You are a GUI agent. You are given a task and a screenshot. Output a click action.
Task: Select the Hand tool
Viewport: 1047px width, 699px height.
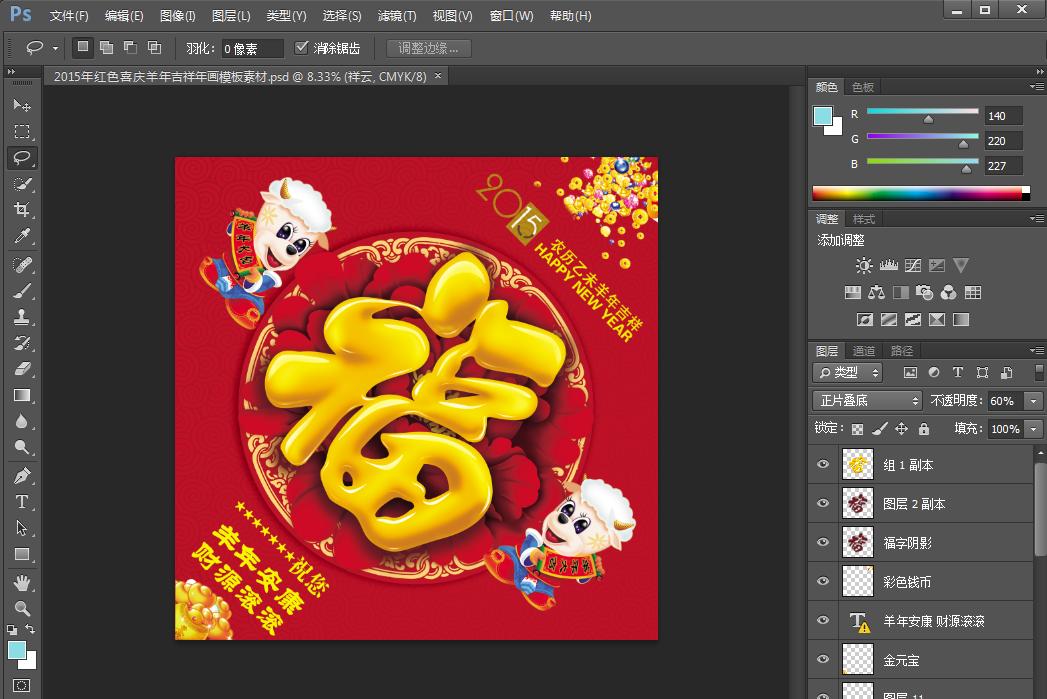tap(22, 582)
